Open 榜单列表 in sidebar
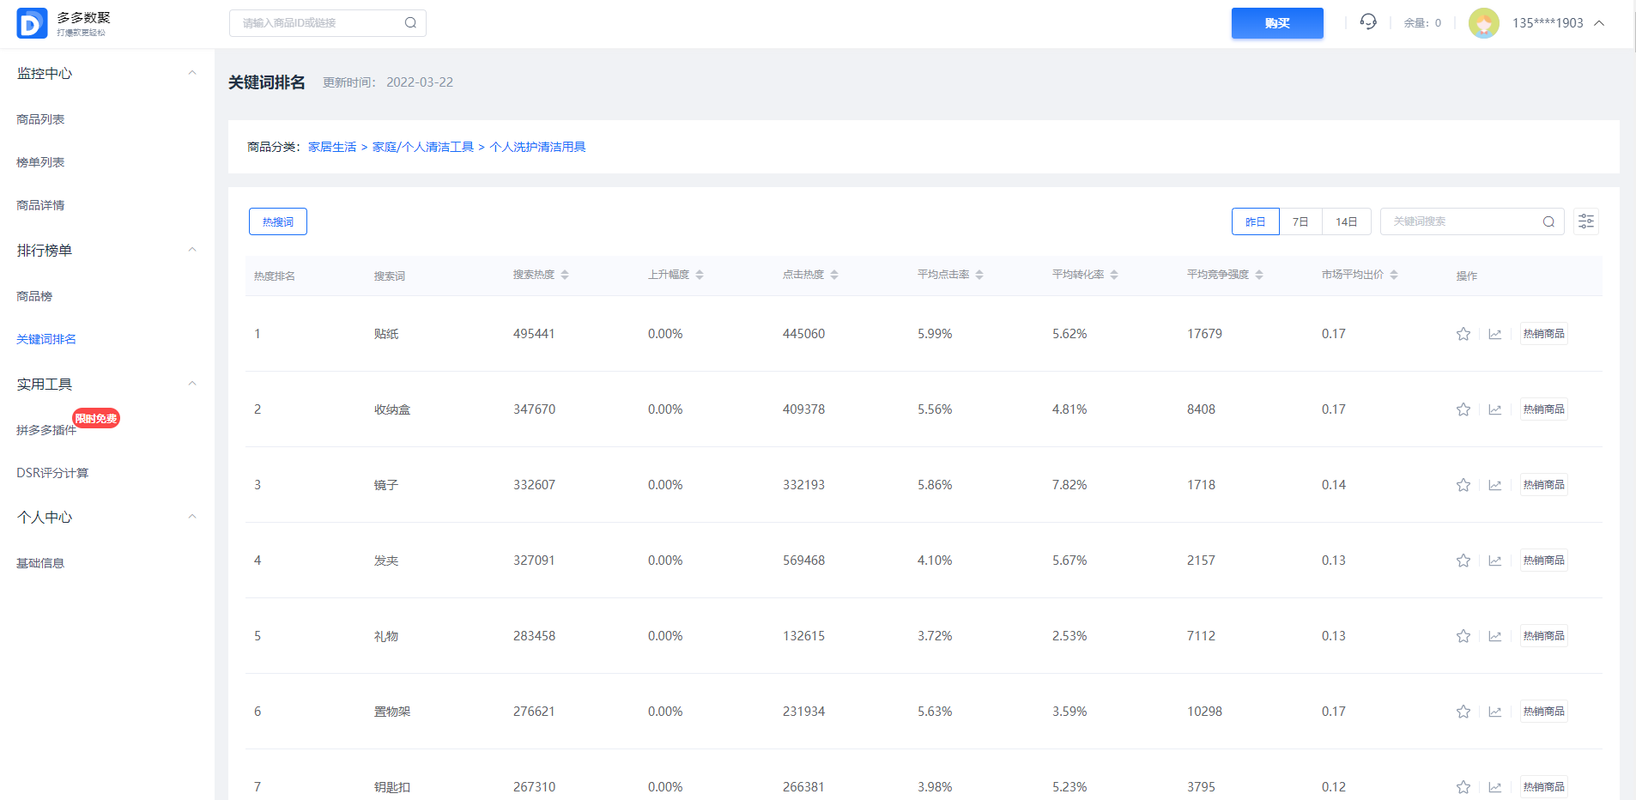Viewport: 1636px width, 800px height. [x=41, y=162]
